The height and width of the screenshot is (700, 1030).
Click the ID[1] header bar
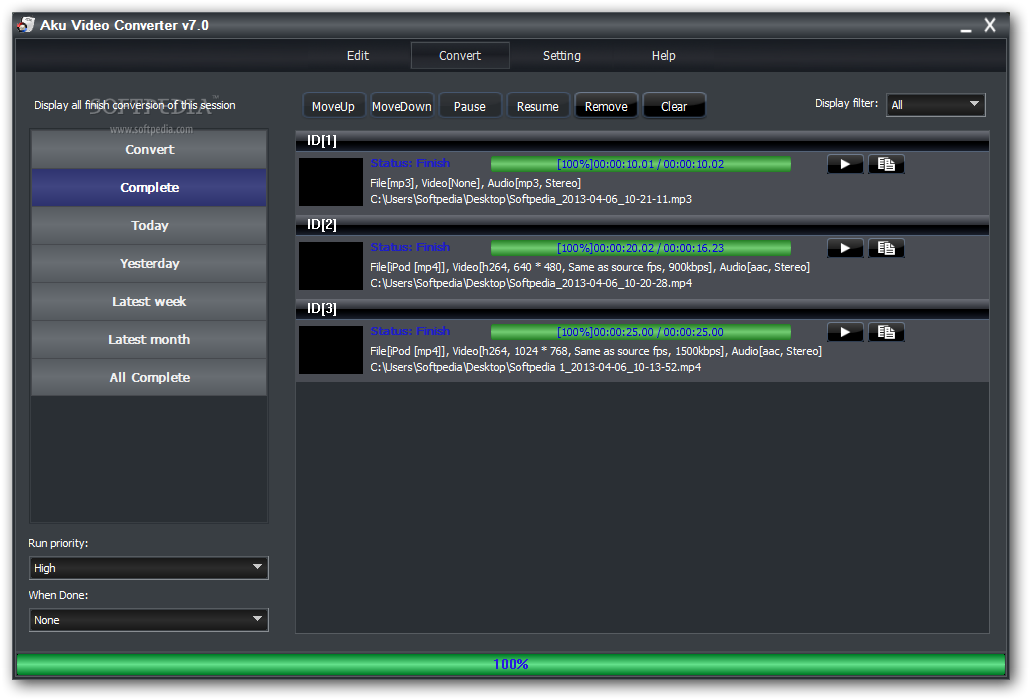[642, 141]
